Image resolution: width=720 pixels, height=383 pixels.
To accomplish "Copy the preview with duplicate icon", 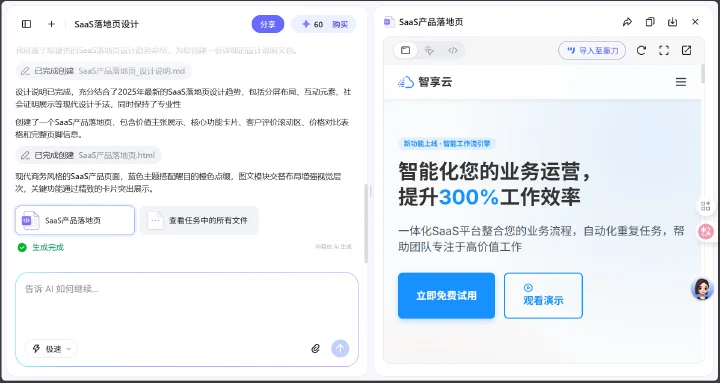I will pos(650,22).
